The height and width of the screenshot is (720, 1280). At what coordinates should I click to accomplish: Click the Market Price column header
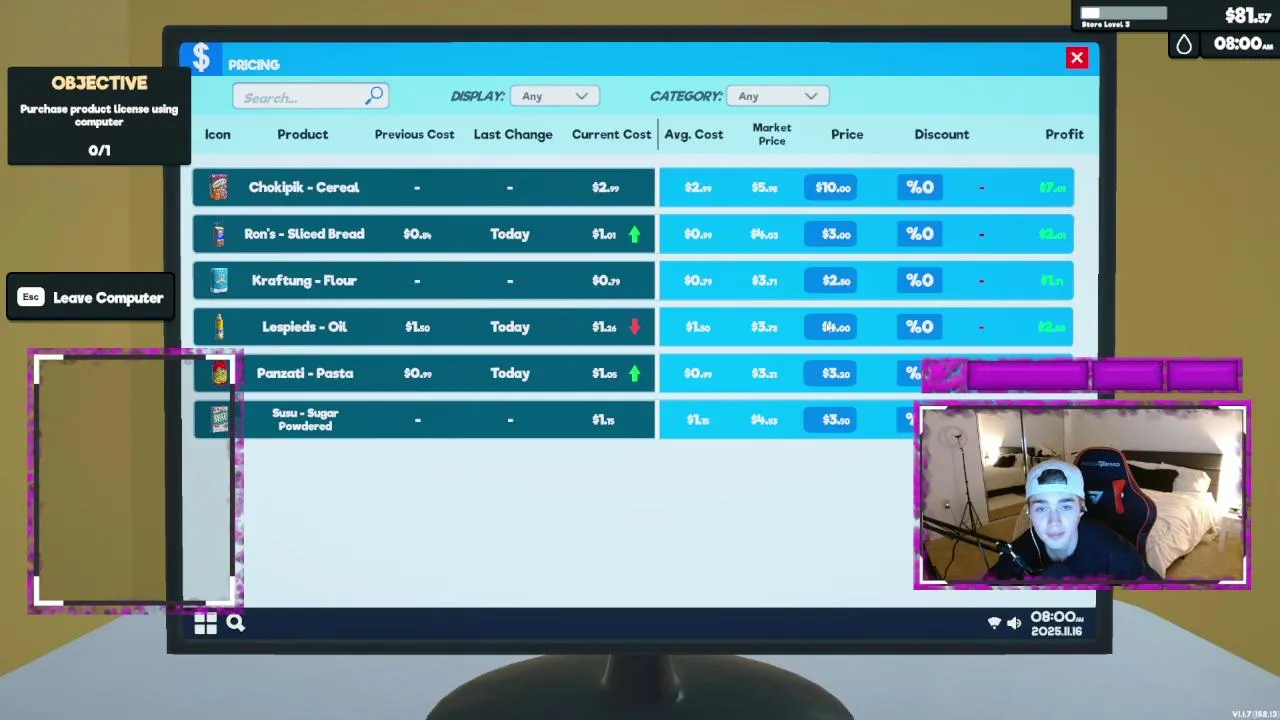pos(772,134)
